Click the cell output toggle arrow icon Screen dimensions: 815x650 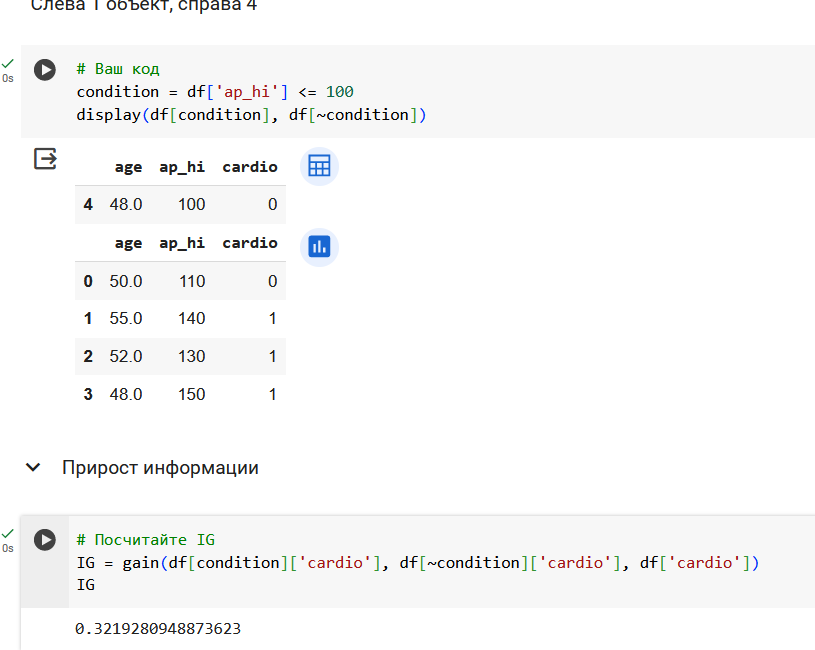click(x=45, y=158)
